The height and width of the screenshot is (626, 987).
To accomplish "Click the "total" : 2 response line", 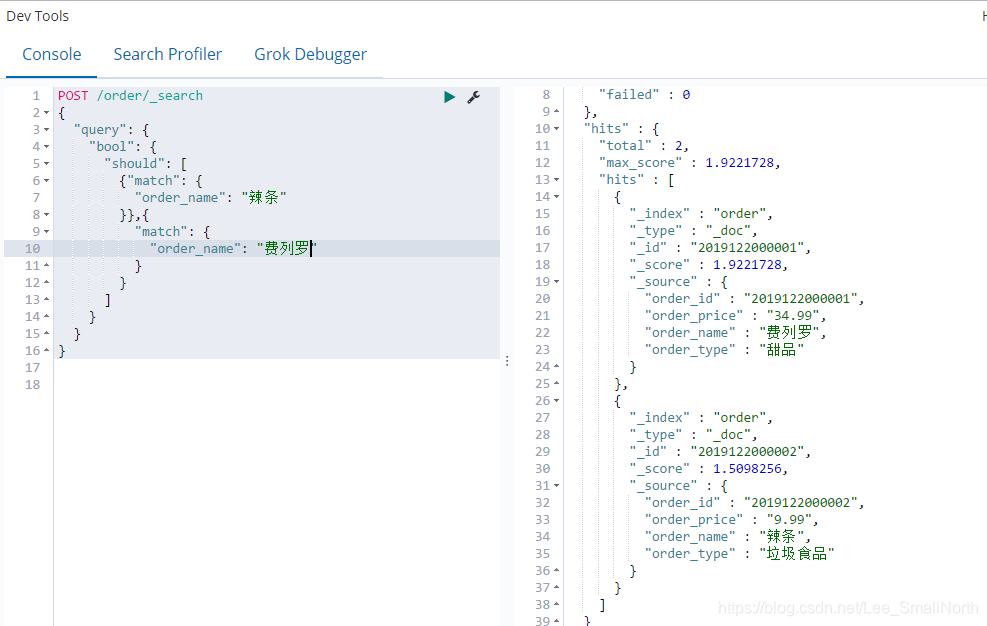I will tap(643, 145).
